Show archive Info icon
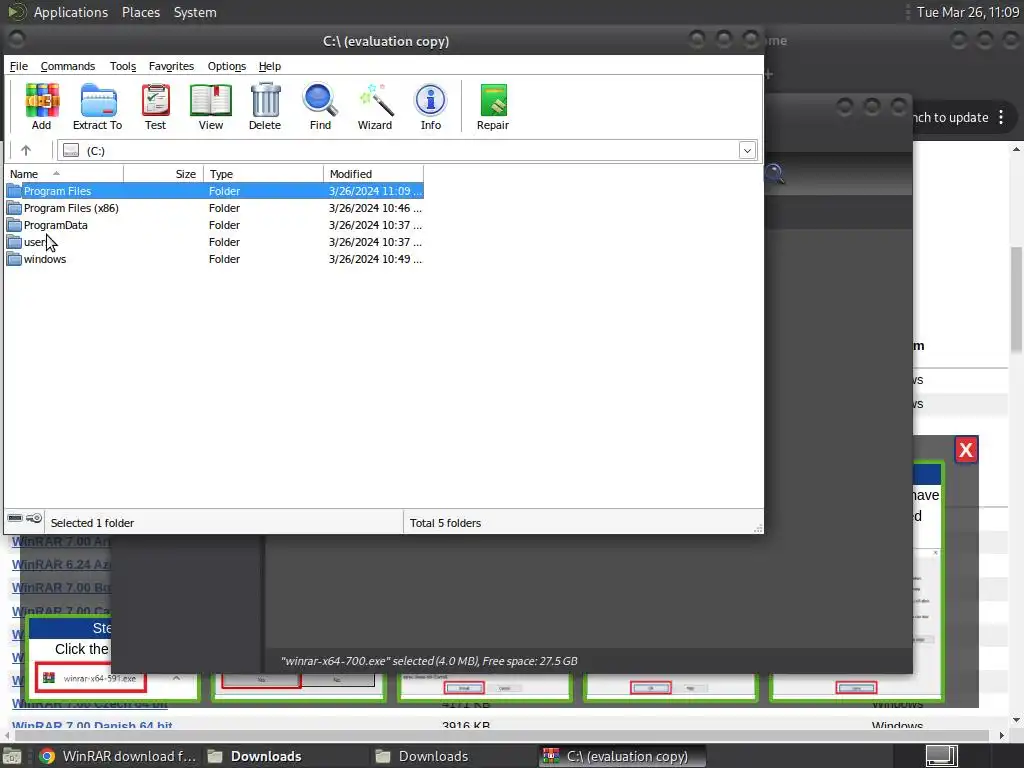Screen dimensions: 1024x768 pyautogui.click(x=430, y=100)
